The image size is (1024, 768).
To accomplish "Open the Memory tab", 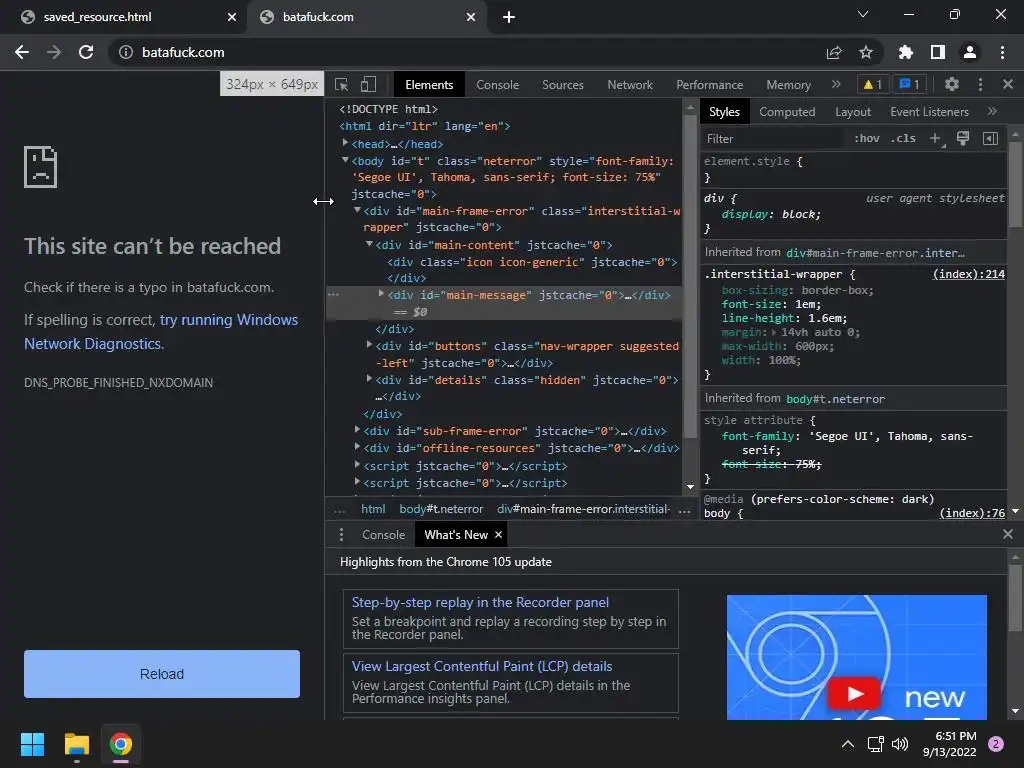I will pyautogui.click(x=788, y=85).
